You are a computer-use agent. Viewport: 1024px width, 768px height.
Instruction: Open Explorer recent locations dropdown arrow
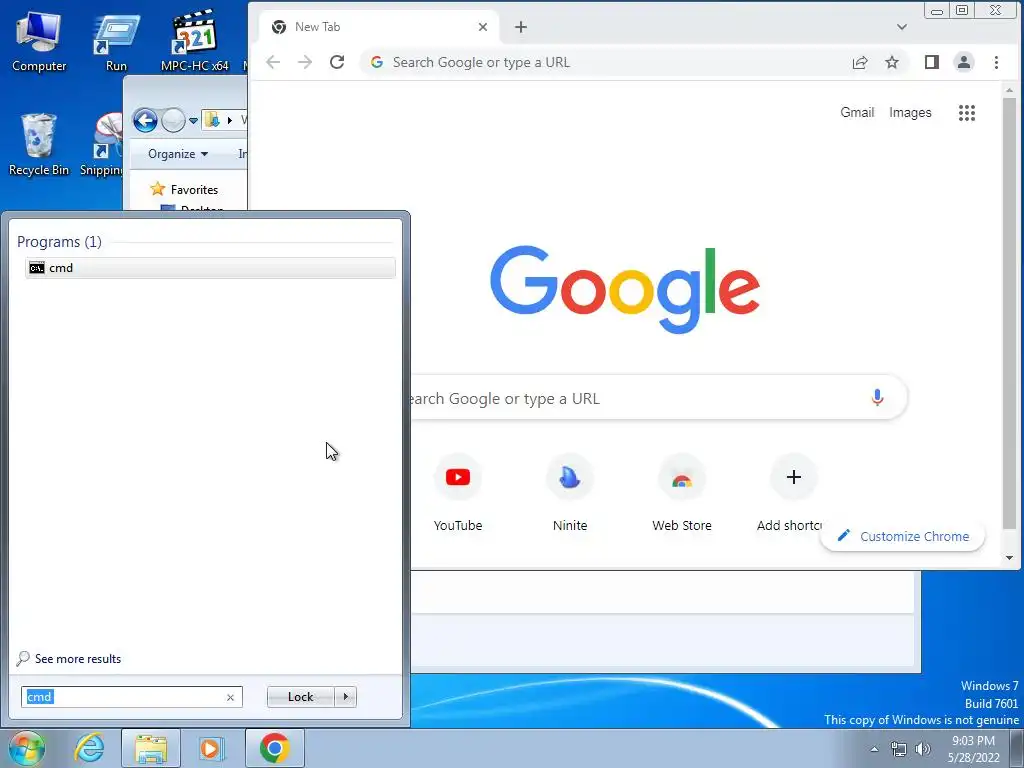coord(193,121)
